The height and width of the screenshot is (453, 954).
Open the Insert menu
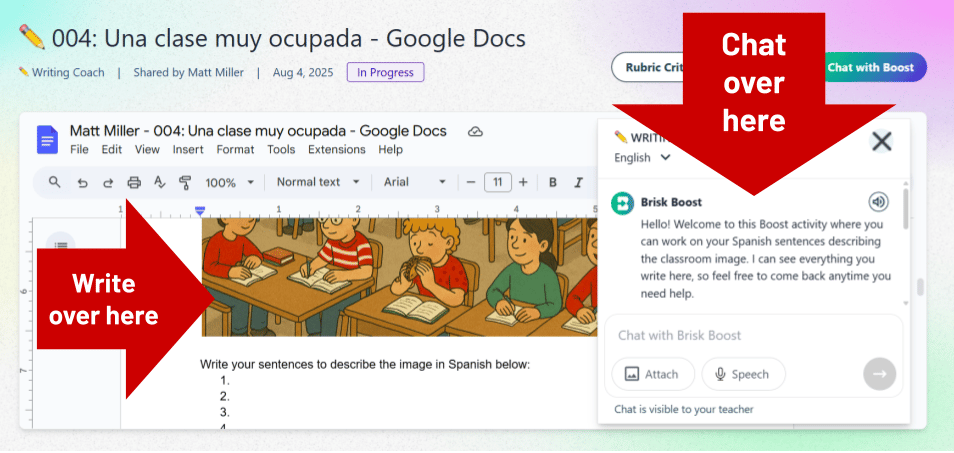[x=188, y=150]
